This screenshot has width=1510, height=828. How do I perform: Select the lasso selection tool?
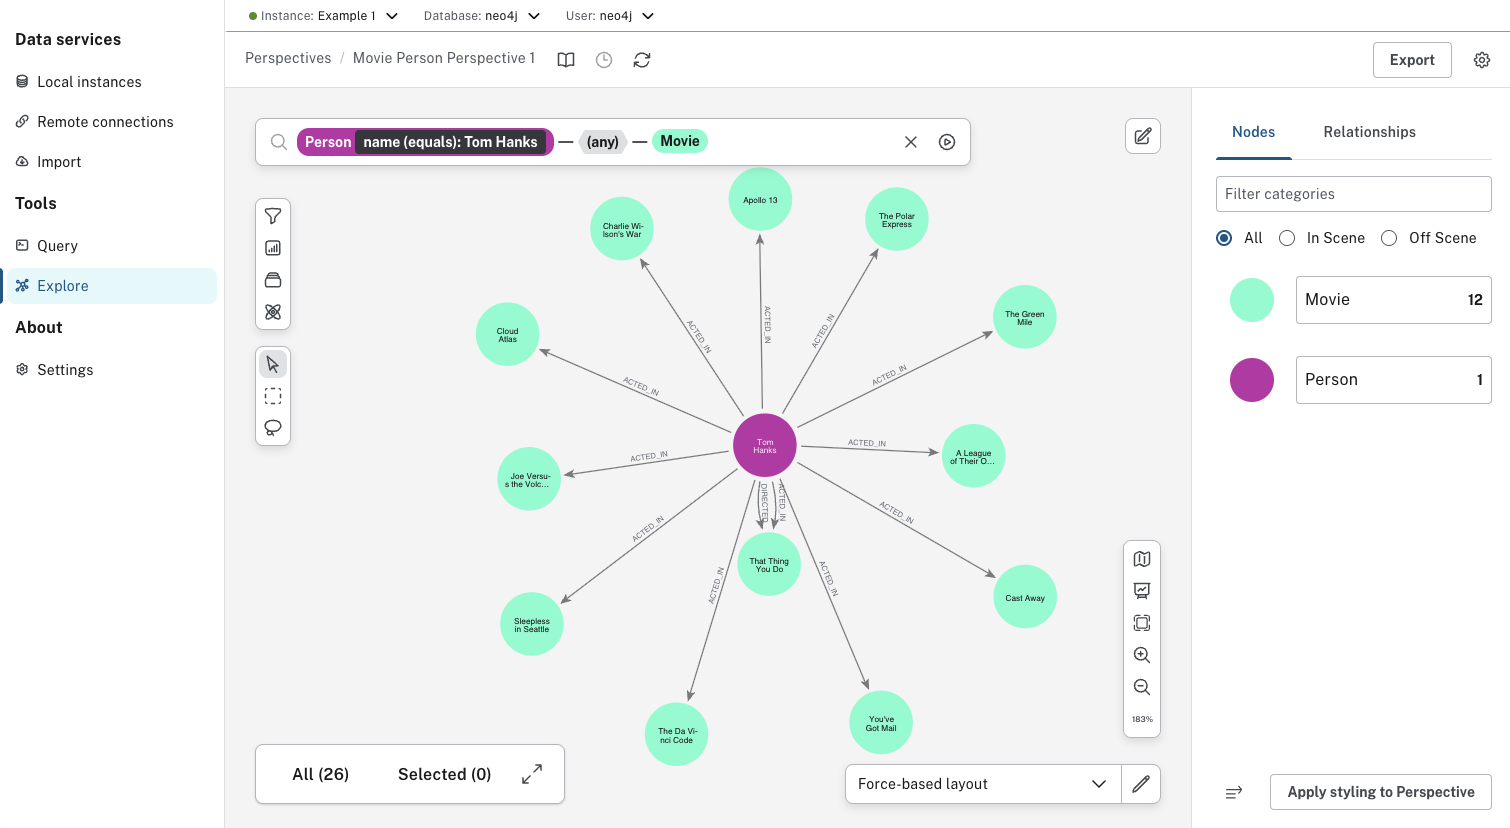pyautogui.click(x=273, y=428)
